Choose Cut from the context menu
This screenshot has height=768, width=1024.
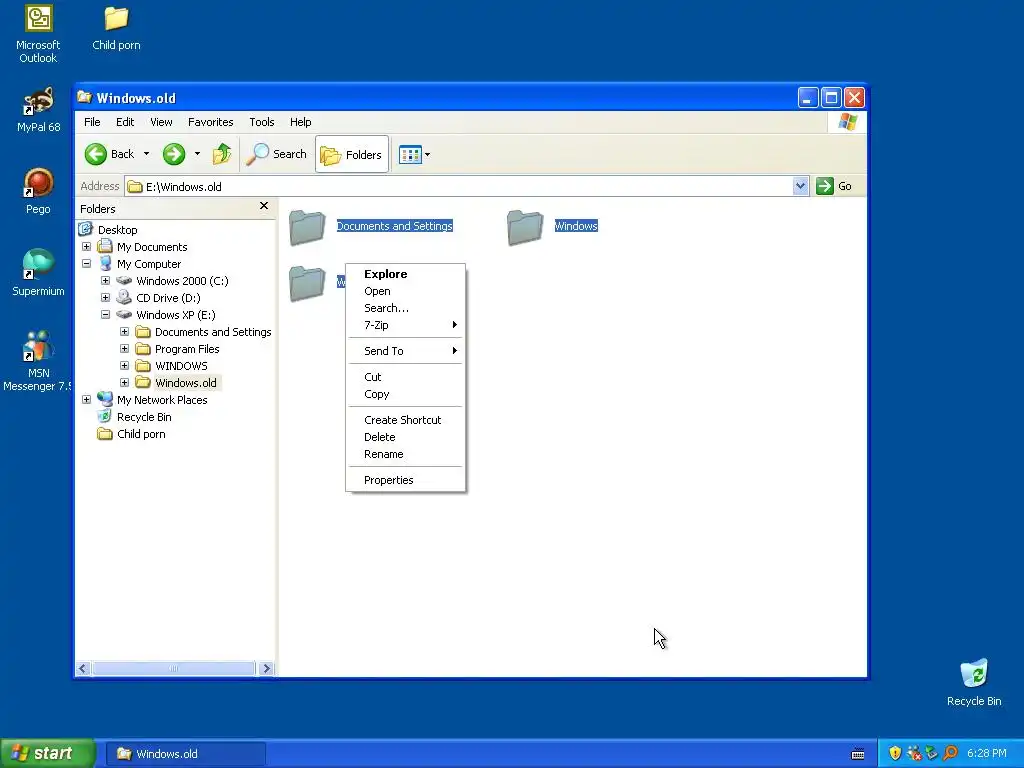click(406, 377)
